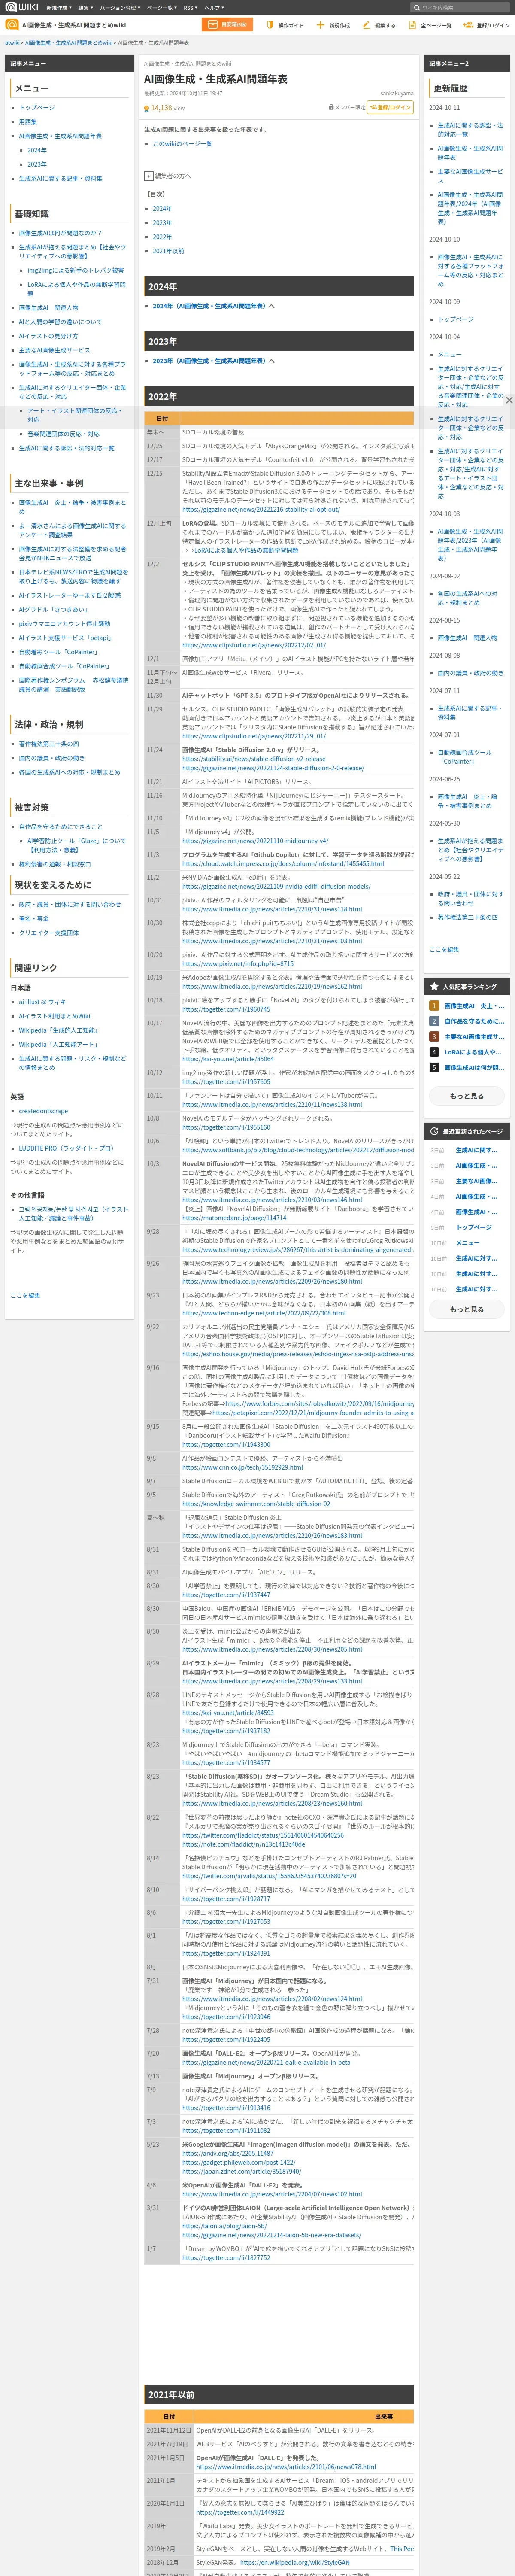Jump to 2021年以前 in table of contents

tap(168, 251)
